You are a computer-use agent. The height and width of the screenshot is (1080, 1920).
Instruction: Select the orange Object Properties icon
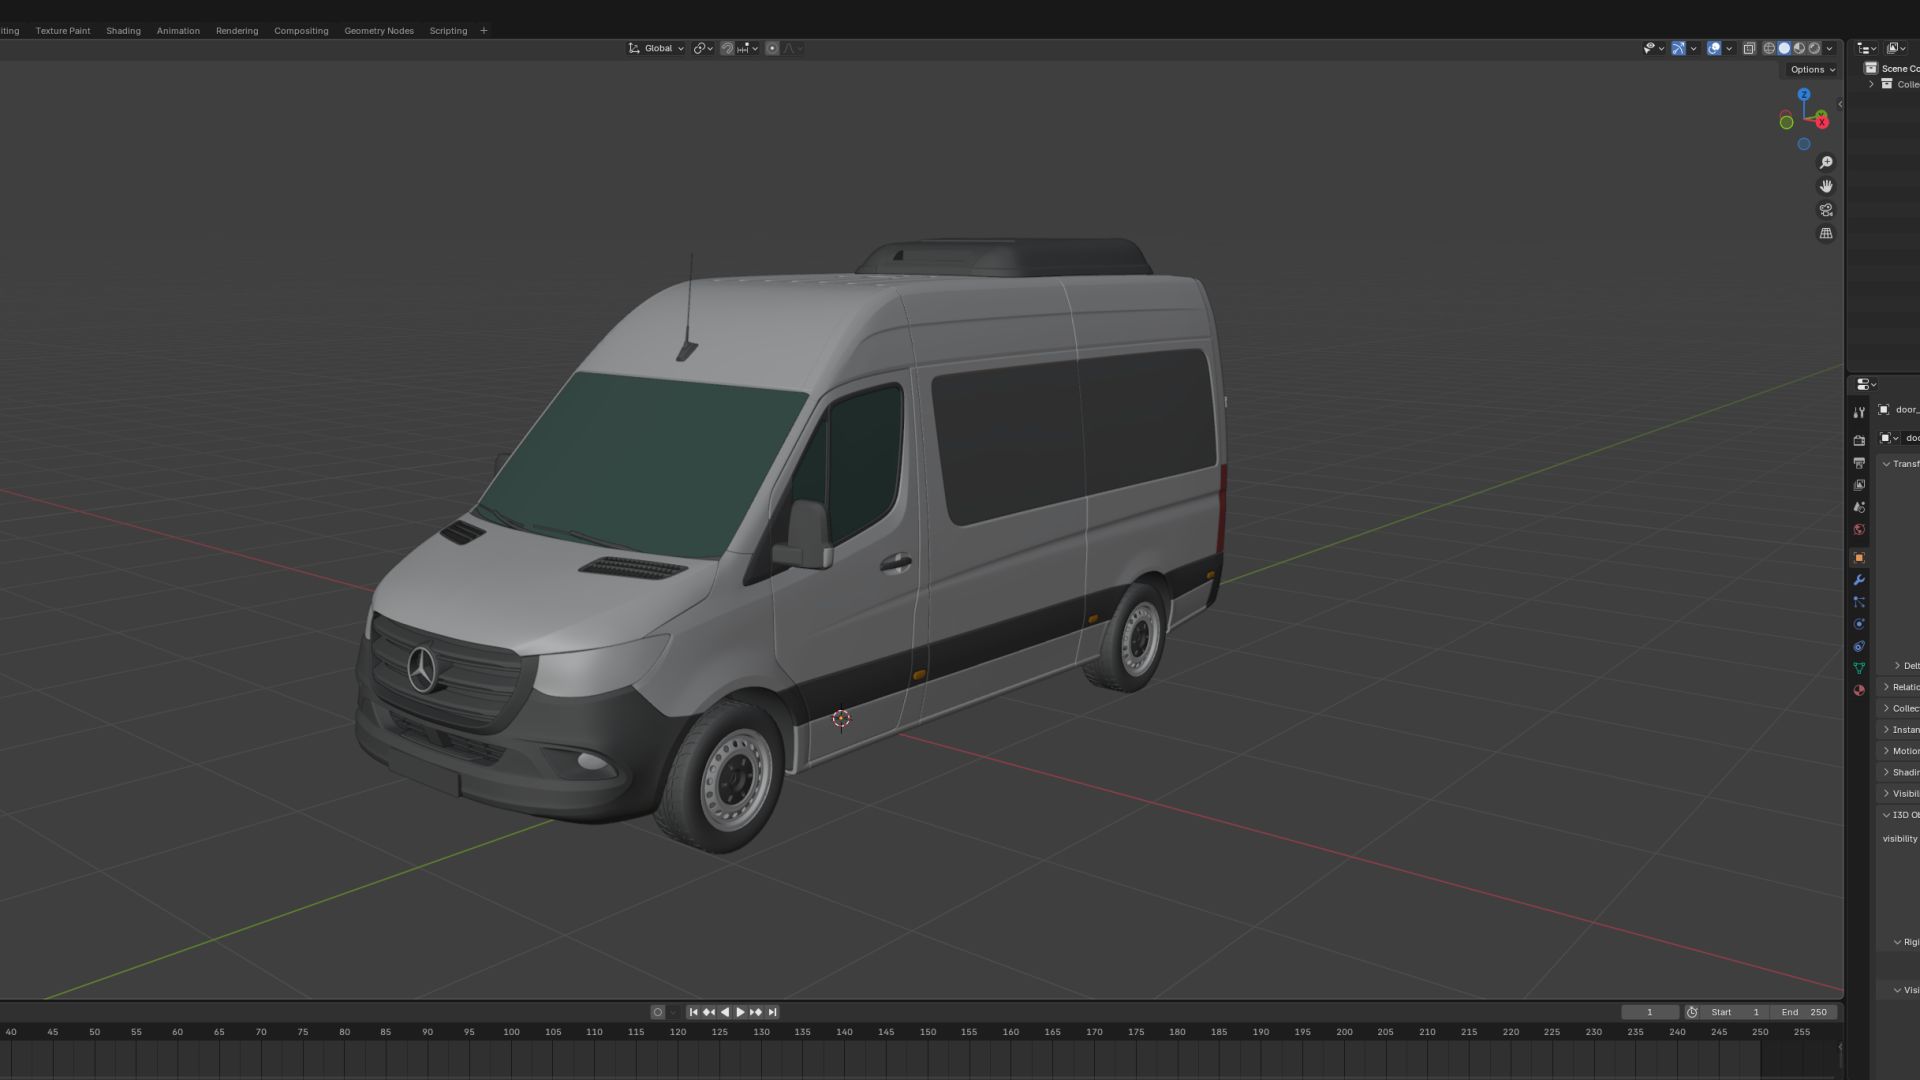click(x=1858, y=557)
